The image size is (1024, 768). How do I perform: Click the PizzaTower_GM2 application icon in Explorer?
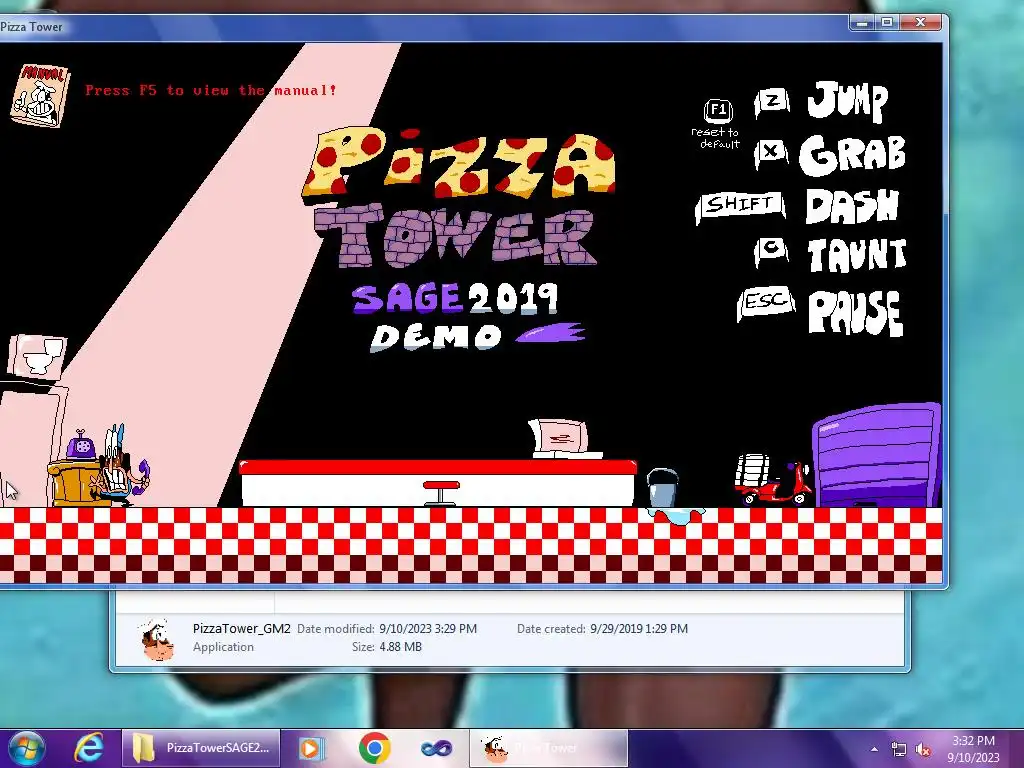[x=157, y=639]
